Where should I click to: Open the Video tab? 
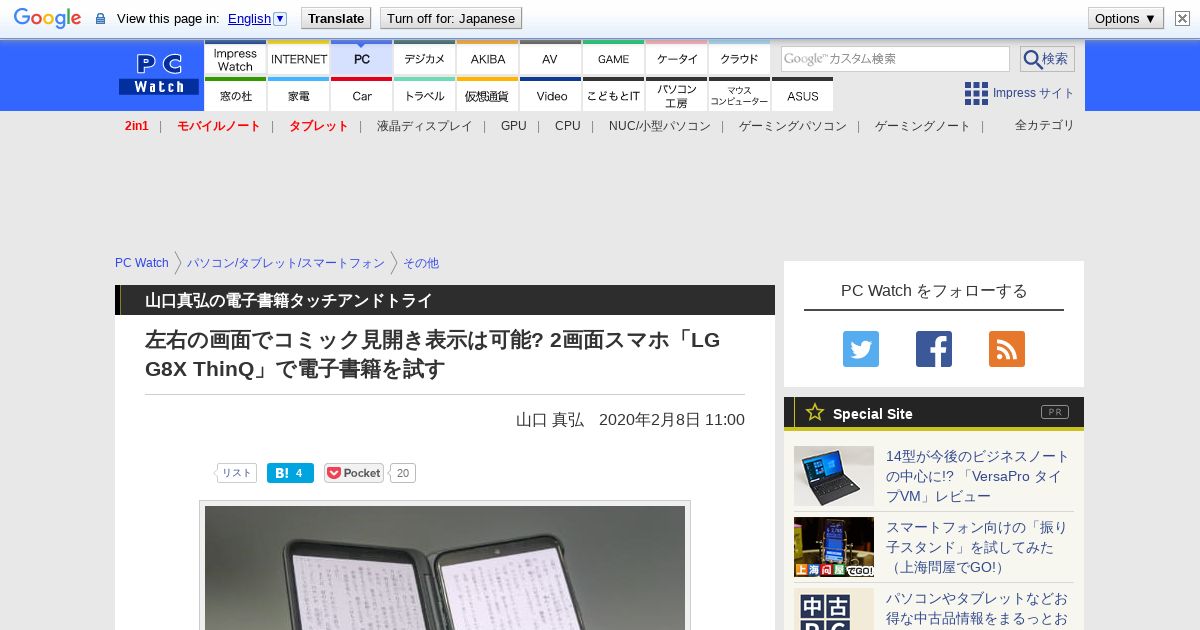click(550, 95)
